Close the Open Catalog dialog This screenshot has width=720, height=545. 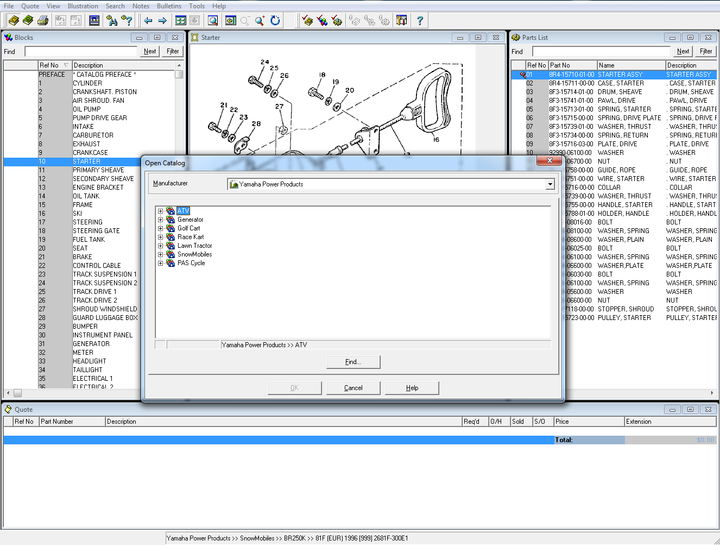pyautogui.click(x=549, y=160)
